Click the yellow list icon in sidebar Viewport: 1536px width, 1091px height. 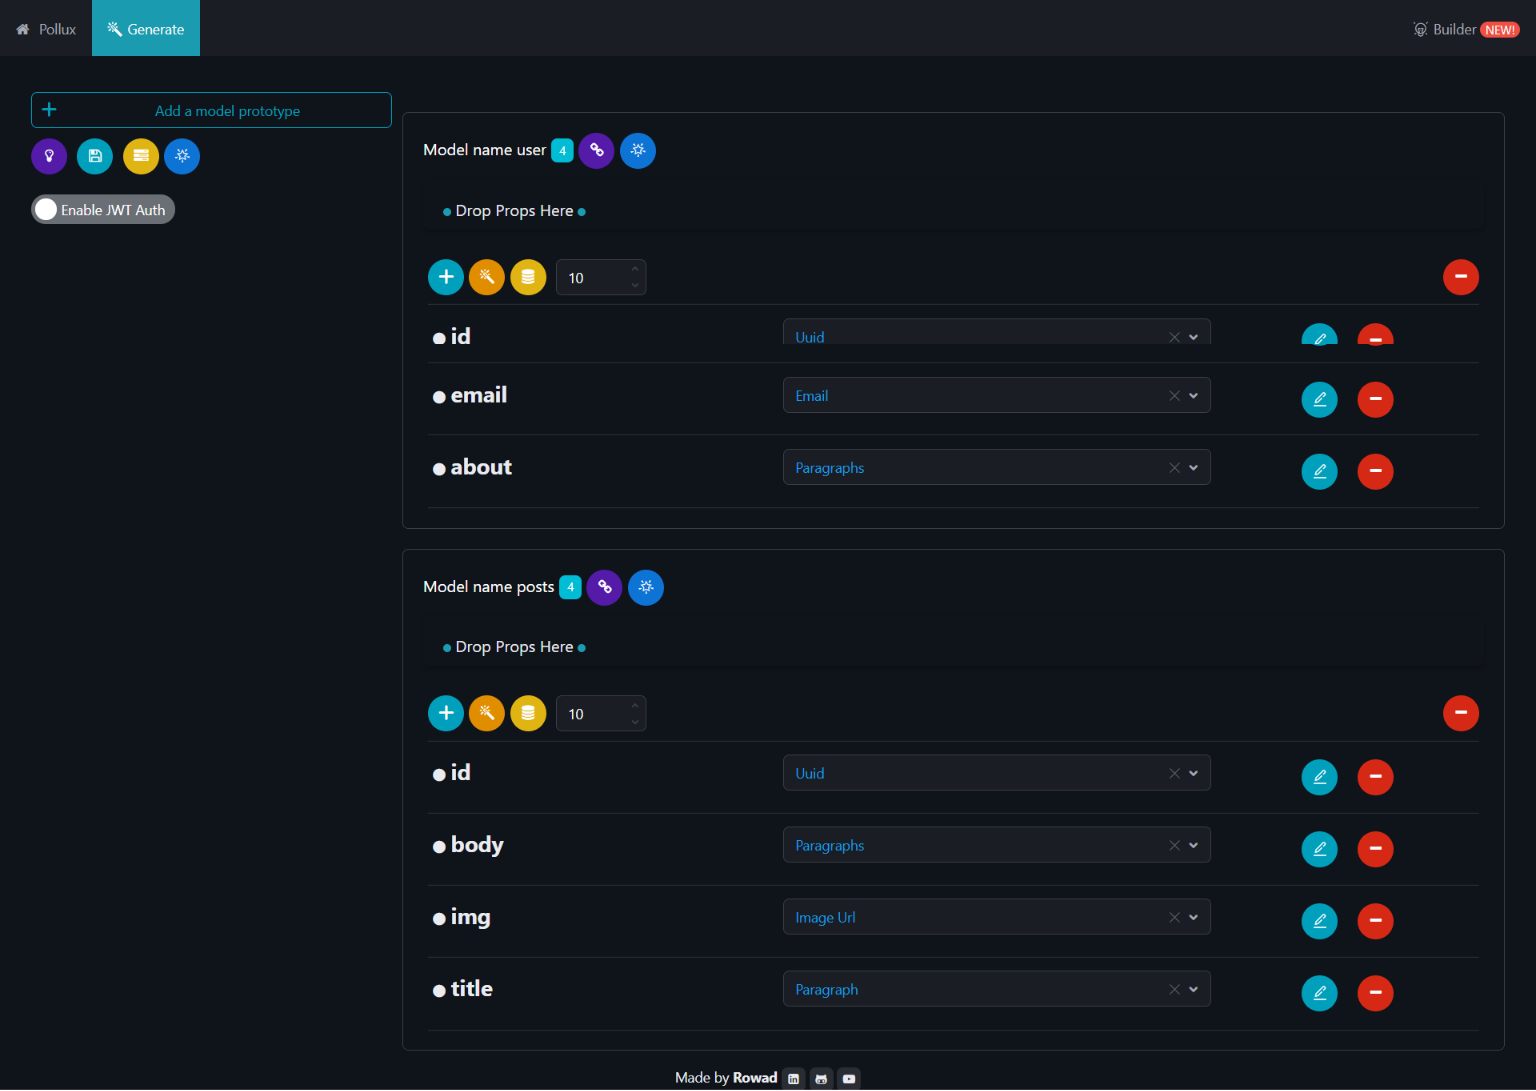coord(141,156)
